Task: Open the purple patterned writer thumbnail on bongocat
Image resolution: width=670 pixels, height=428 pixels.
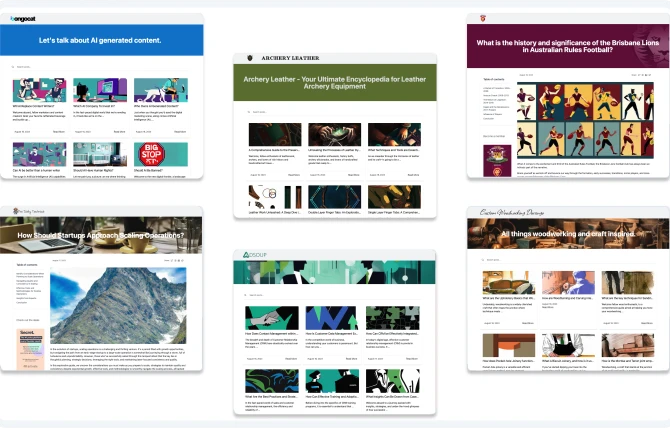Action: click(x=39, y=154)
